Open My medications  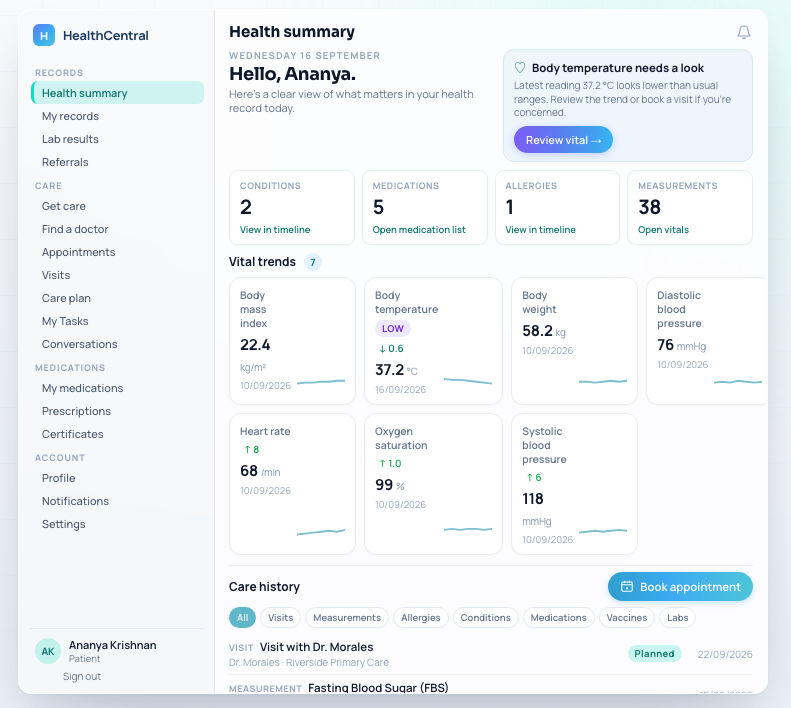click(x=118, y=388)
